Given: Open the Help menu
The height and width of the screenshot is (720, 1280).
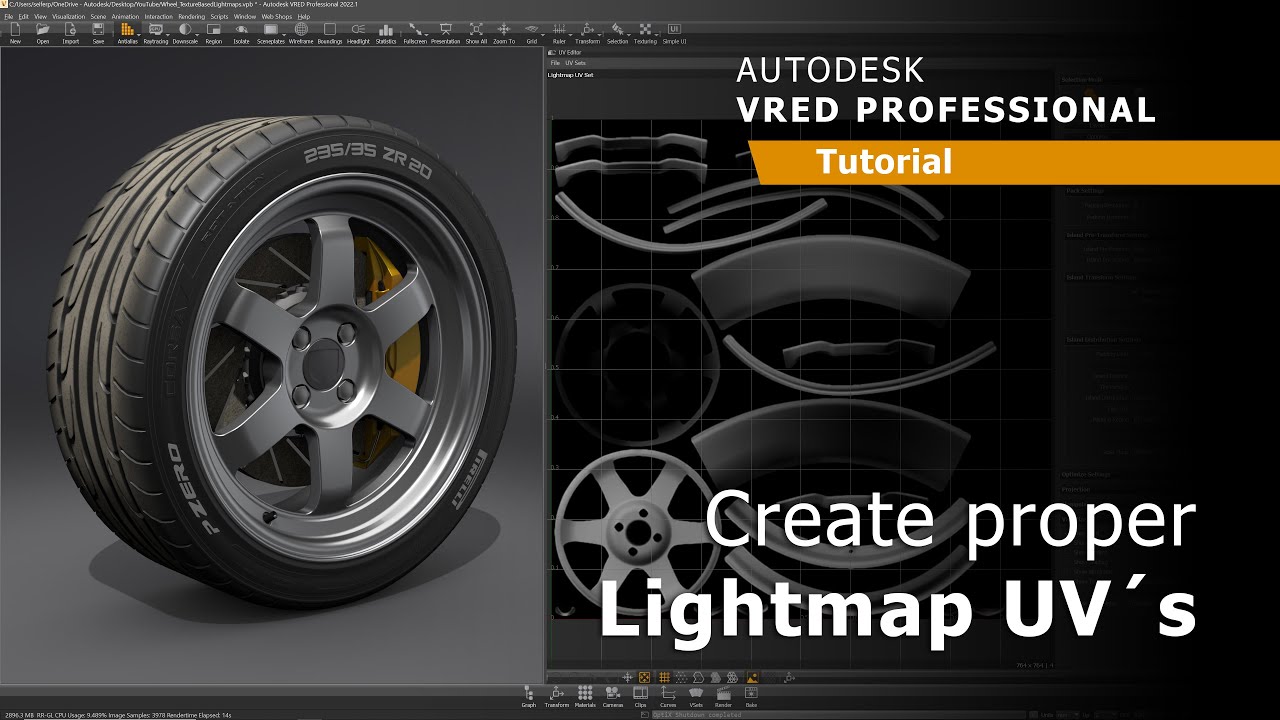Looking at the screenshot, I should point(304,17).
